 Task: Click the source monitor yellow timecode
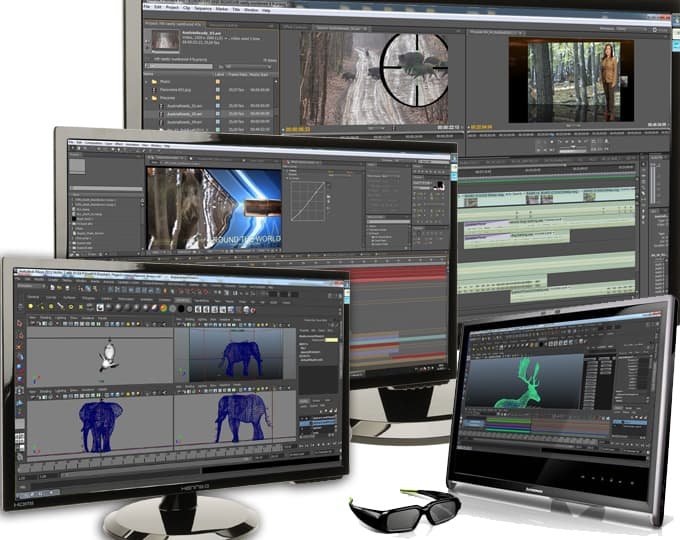click(298, 129)
